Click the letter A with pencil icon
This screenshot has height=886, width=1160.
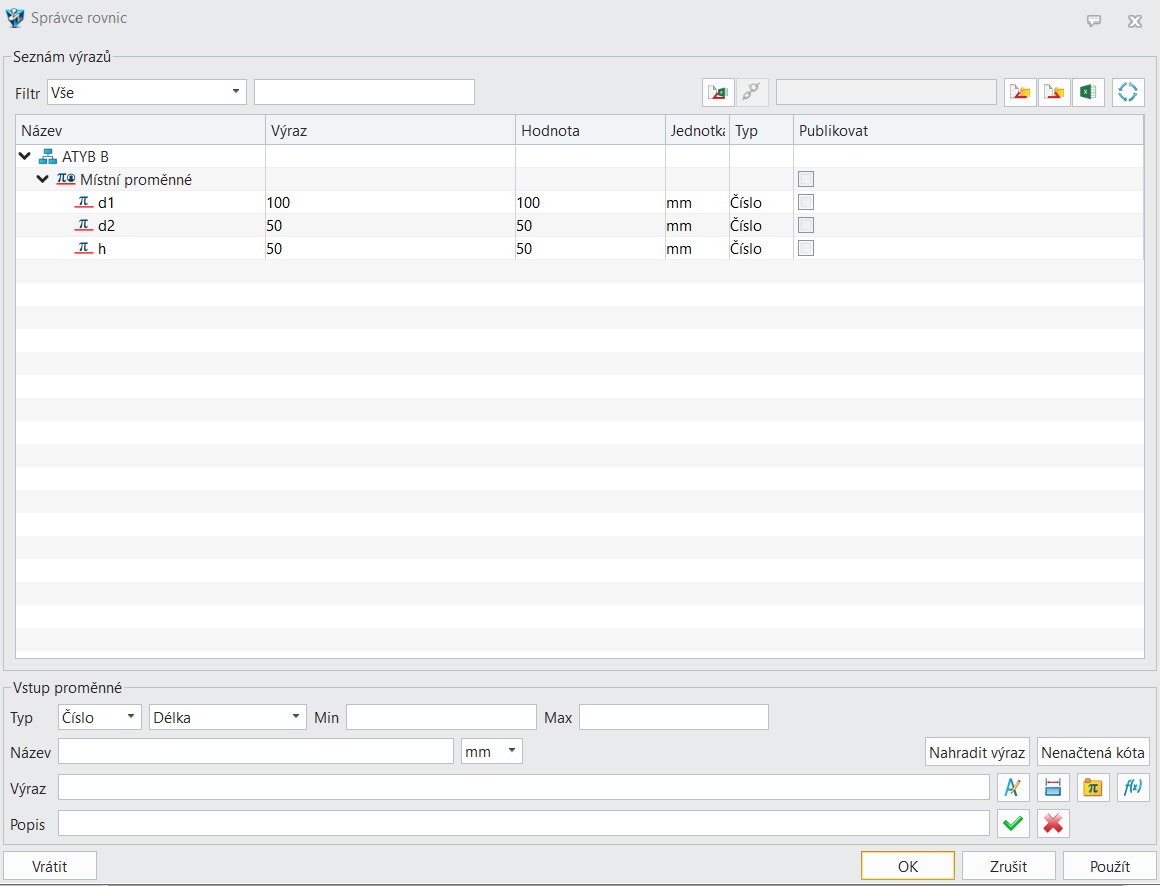[x=1014, y=788]
